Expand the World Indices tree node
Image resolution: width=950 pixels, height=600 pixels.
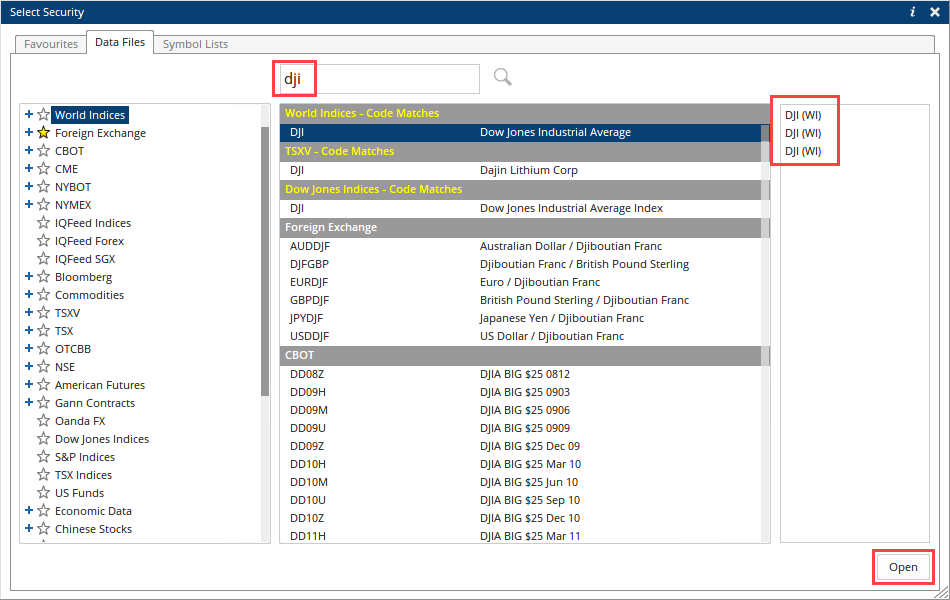tap(28, 114)
